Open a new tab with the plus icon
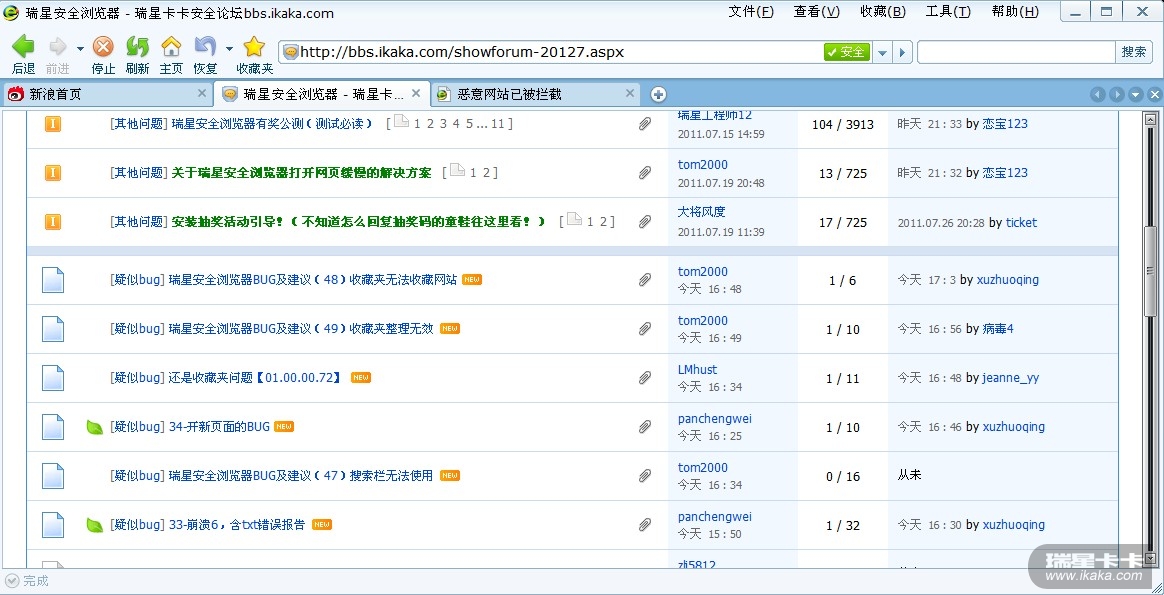The width and height of the screenshot is (1164, 595). point(658,94)
